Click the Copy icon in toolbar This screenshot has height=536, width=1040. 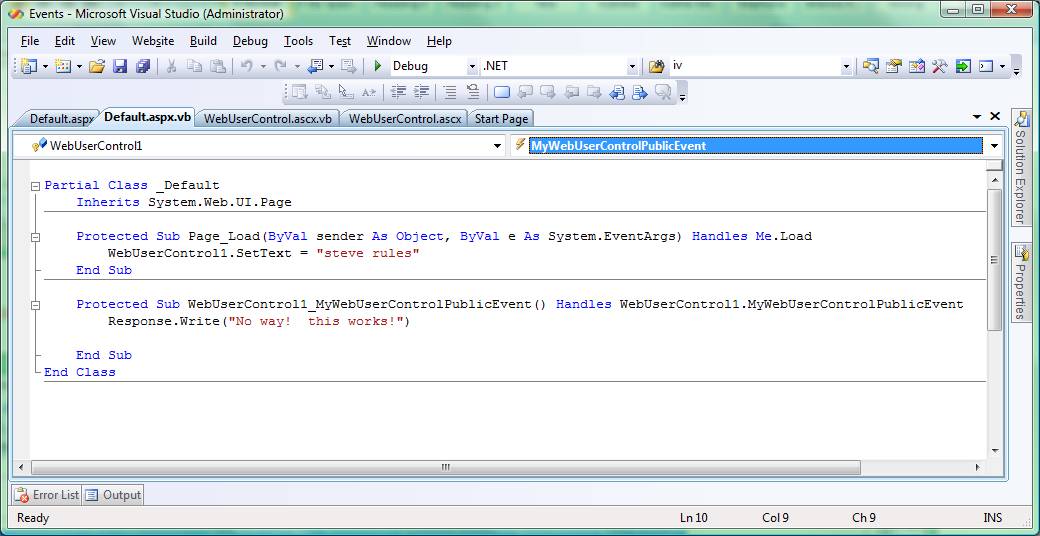[194, 66]
